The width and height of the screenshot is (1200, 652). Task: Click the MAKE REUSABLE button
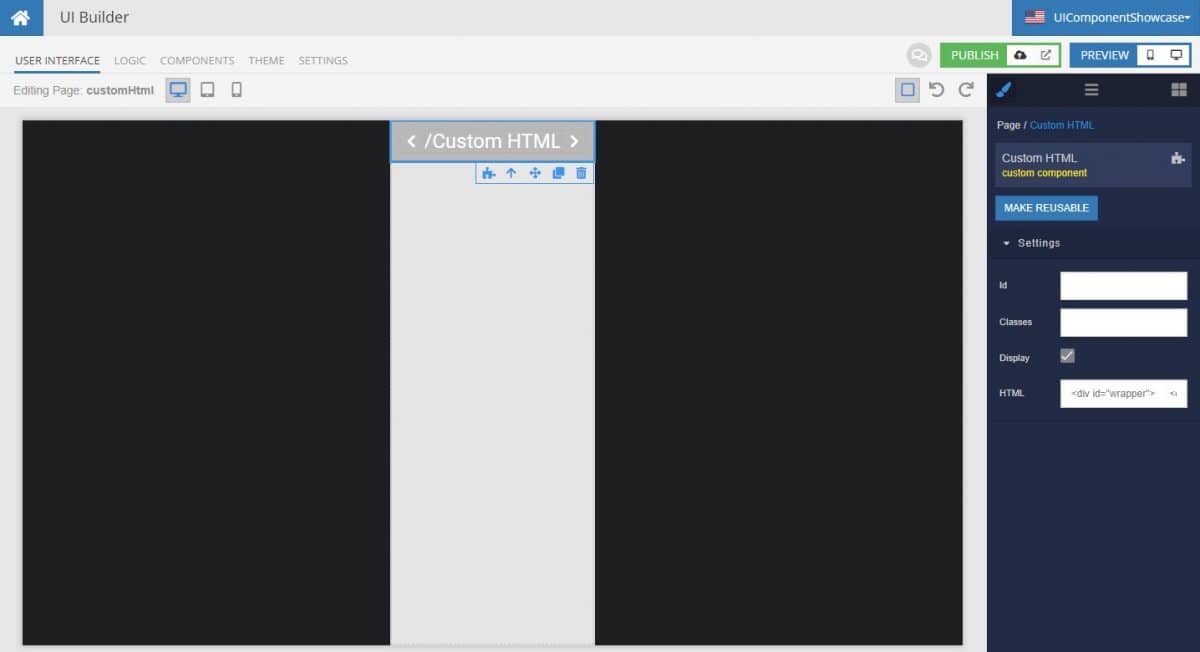point(1046,208)
